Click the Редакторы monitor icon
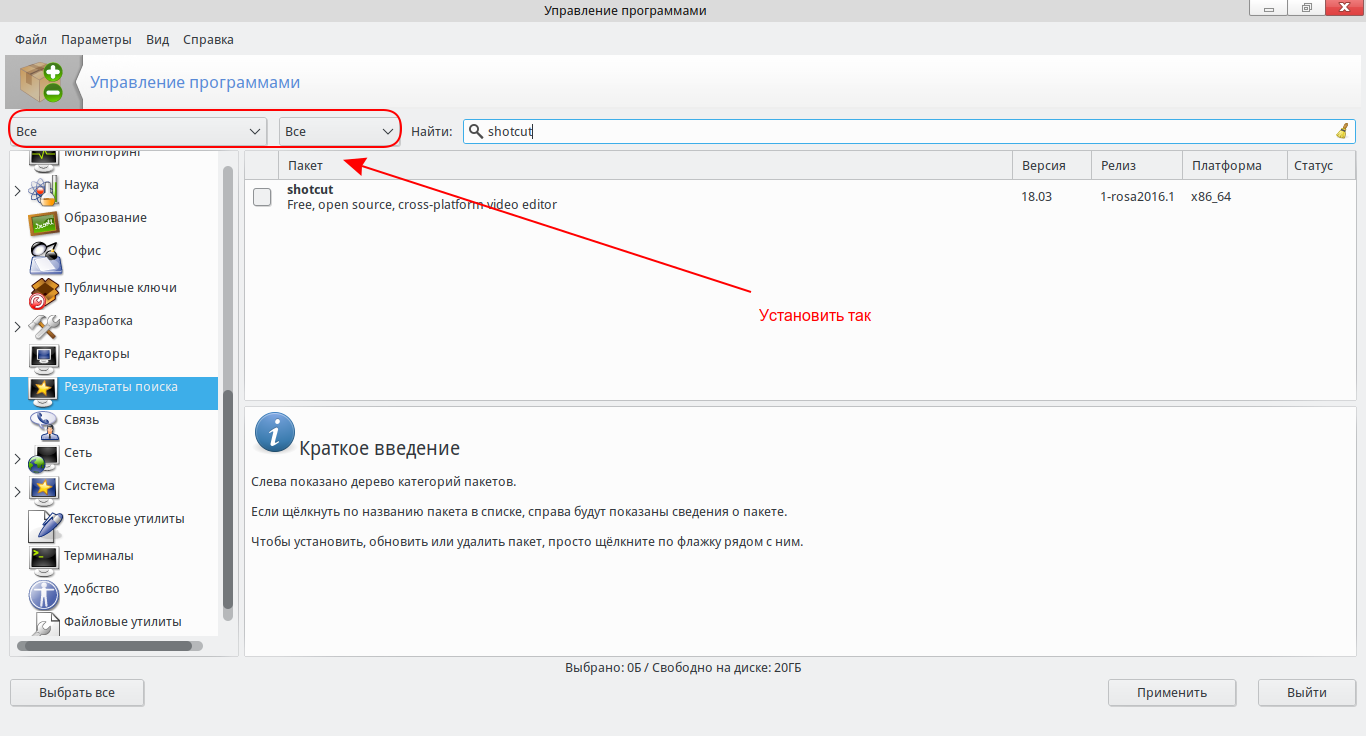The width and height of the screenshot is (1366, 736). click(43, 357)
